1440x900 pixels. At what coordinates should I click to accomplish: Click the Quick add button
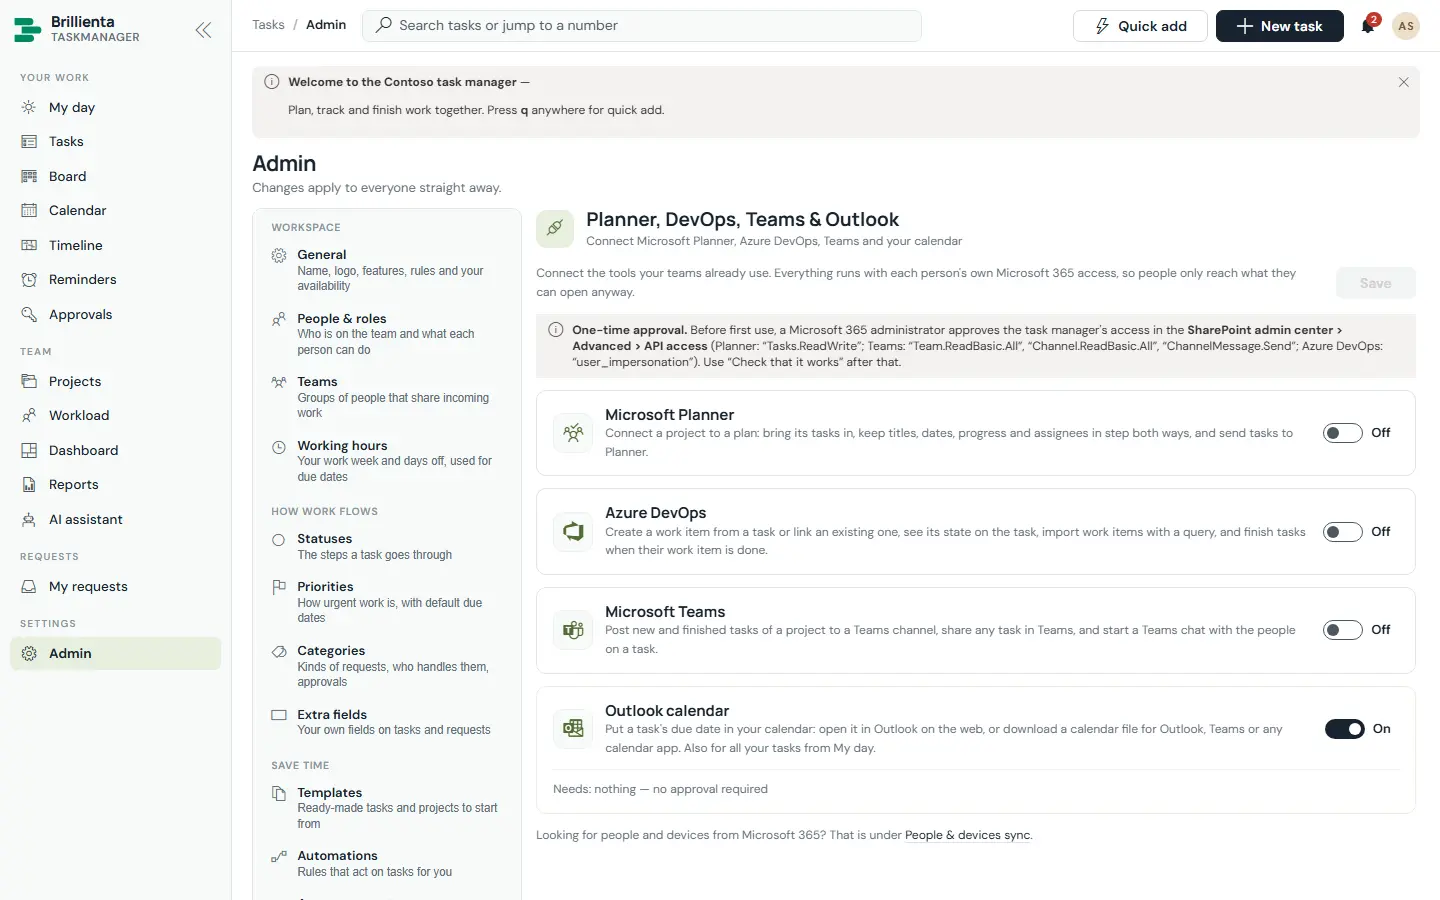[x=1140, y=26]
